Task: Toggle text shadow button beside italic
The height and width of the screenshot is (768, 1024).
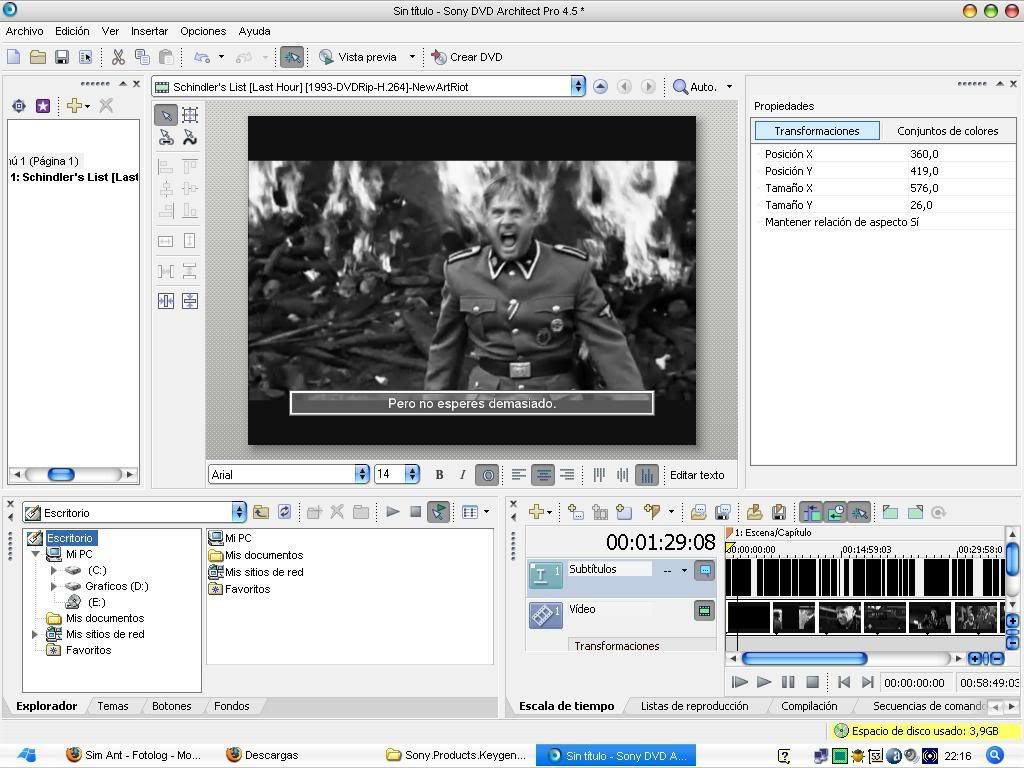Action: tap(487, 475)
